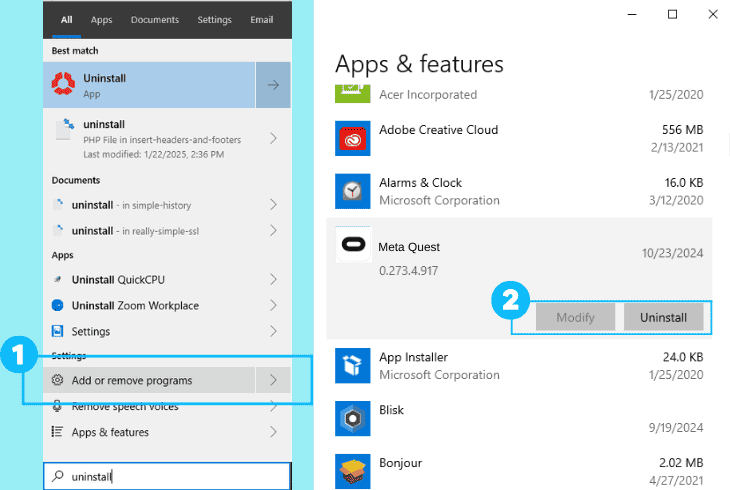
Task: Click the Uninstall button for Meta Quest
Action: coord(663,317)
